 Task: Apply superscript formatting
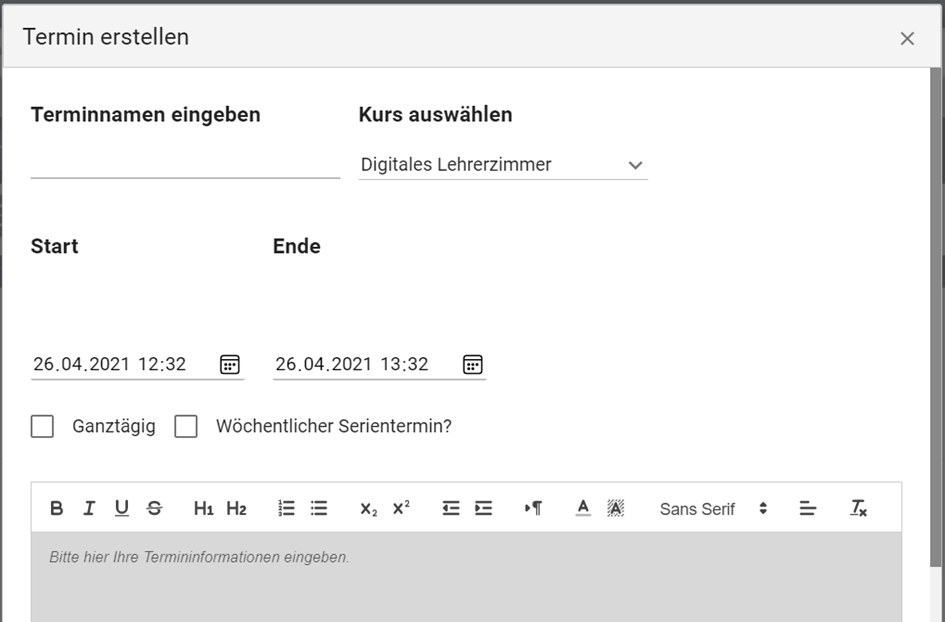[x=401, y=509]
